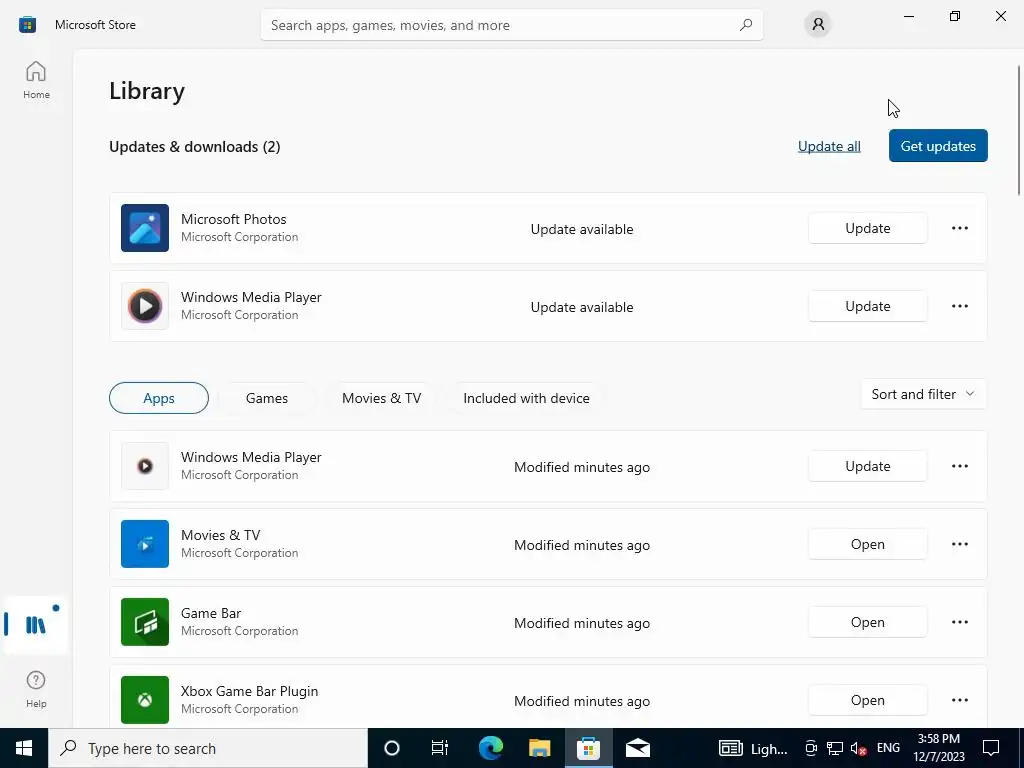The width and height of the screenshot is (1024, 768).
Task: Open more options for Movies & TV
Action: (959, 544)
